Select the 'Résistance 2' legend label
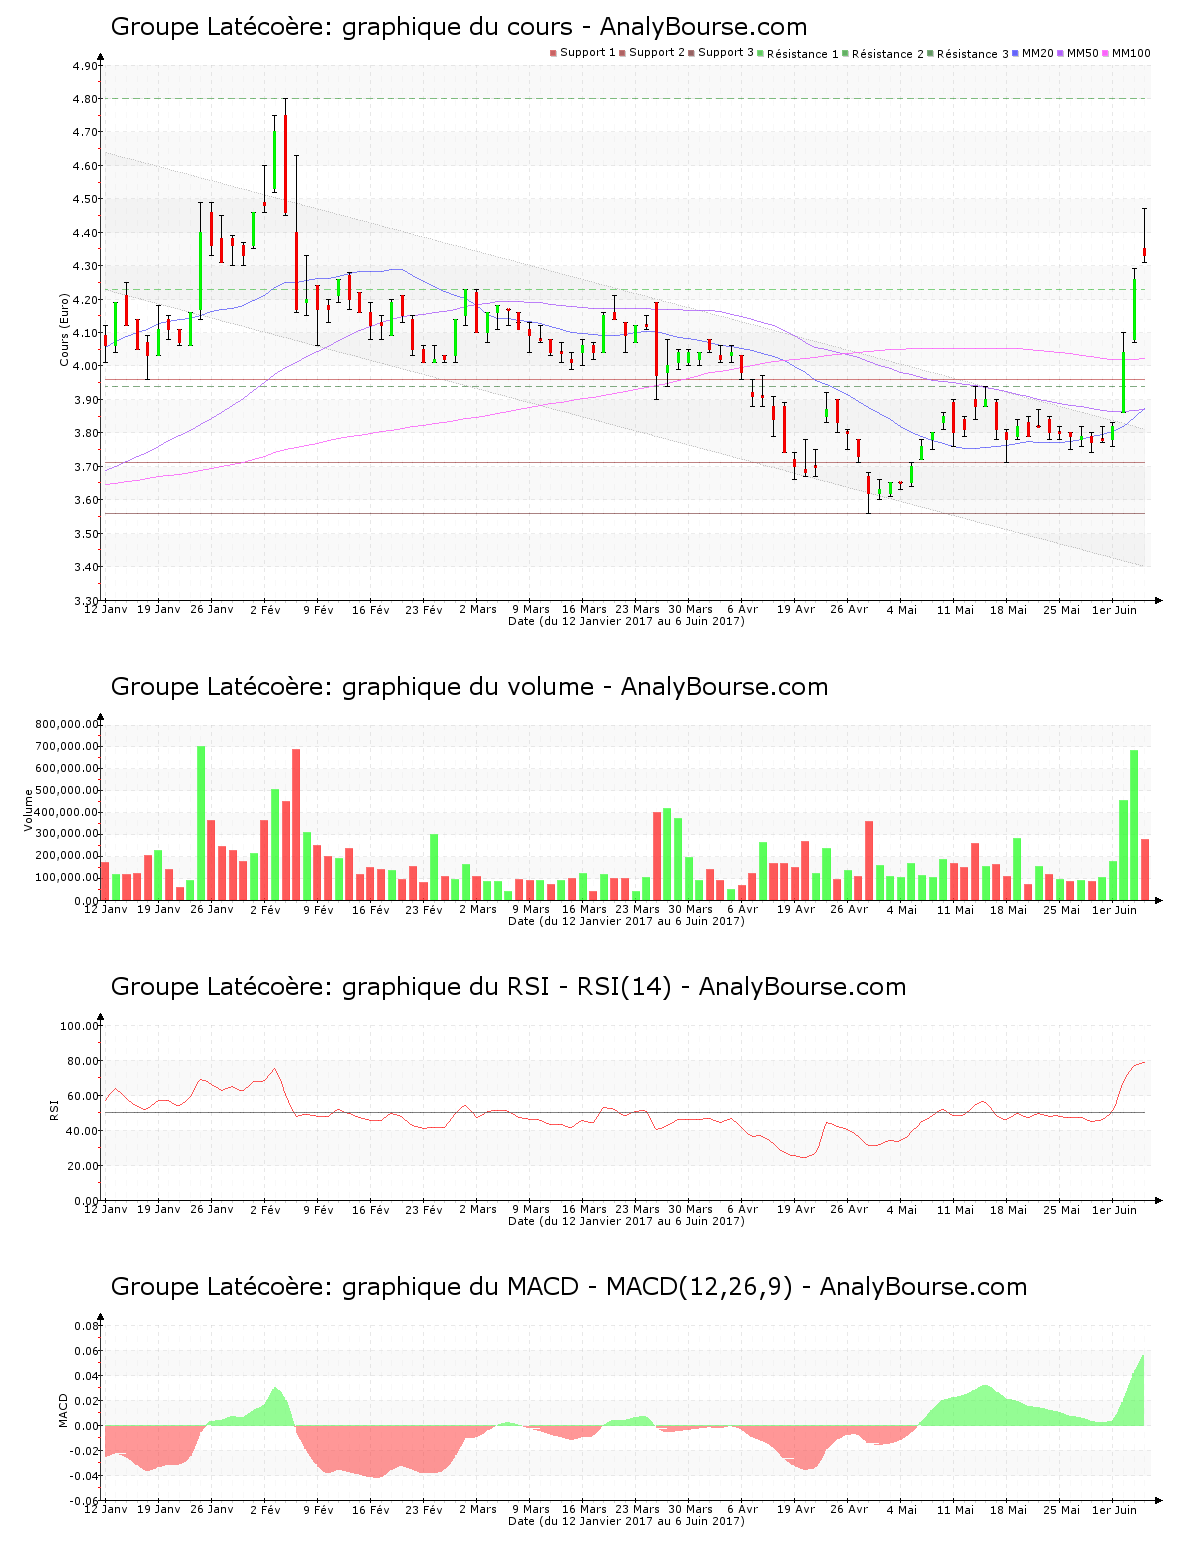The image size is (1200, 1550). coord(888,54)
